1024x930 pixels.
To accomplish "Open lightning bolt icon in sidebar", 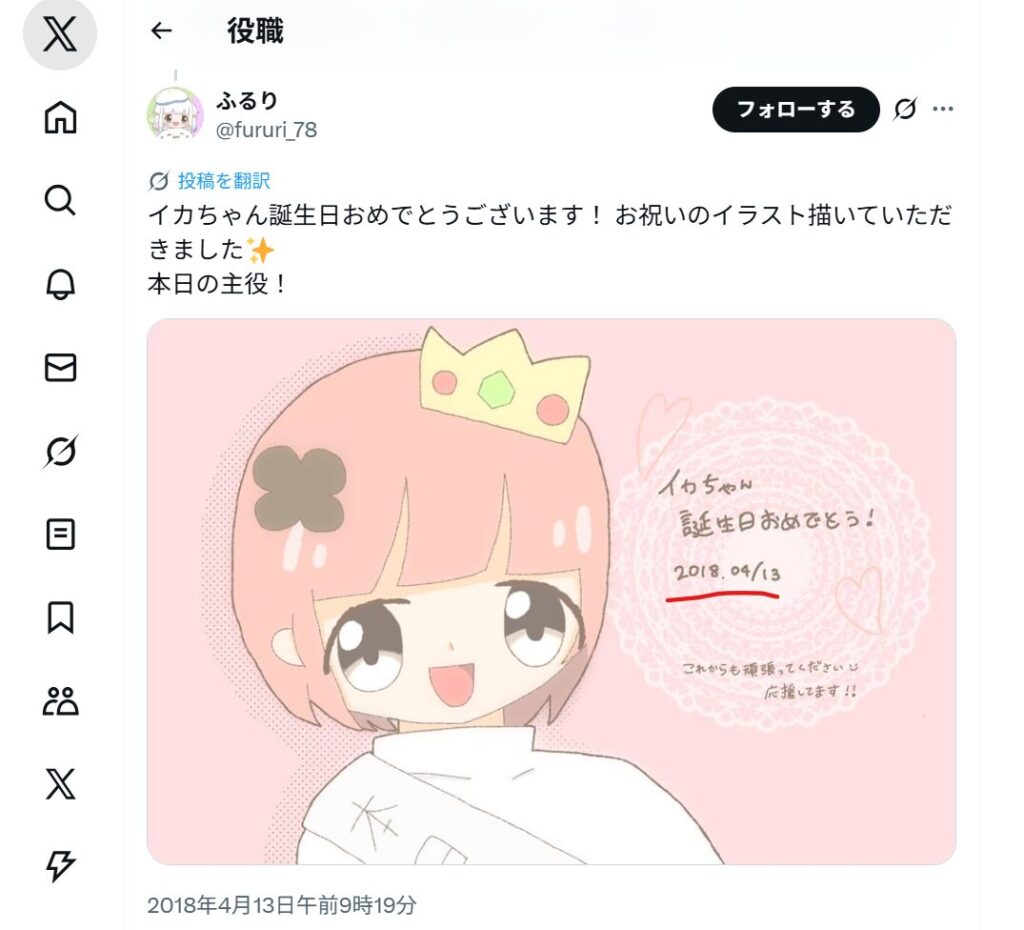I will 60,867.
